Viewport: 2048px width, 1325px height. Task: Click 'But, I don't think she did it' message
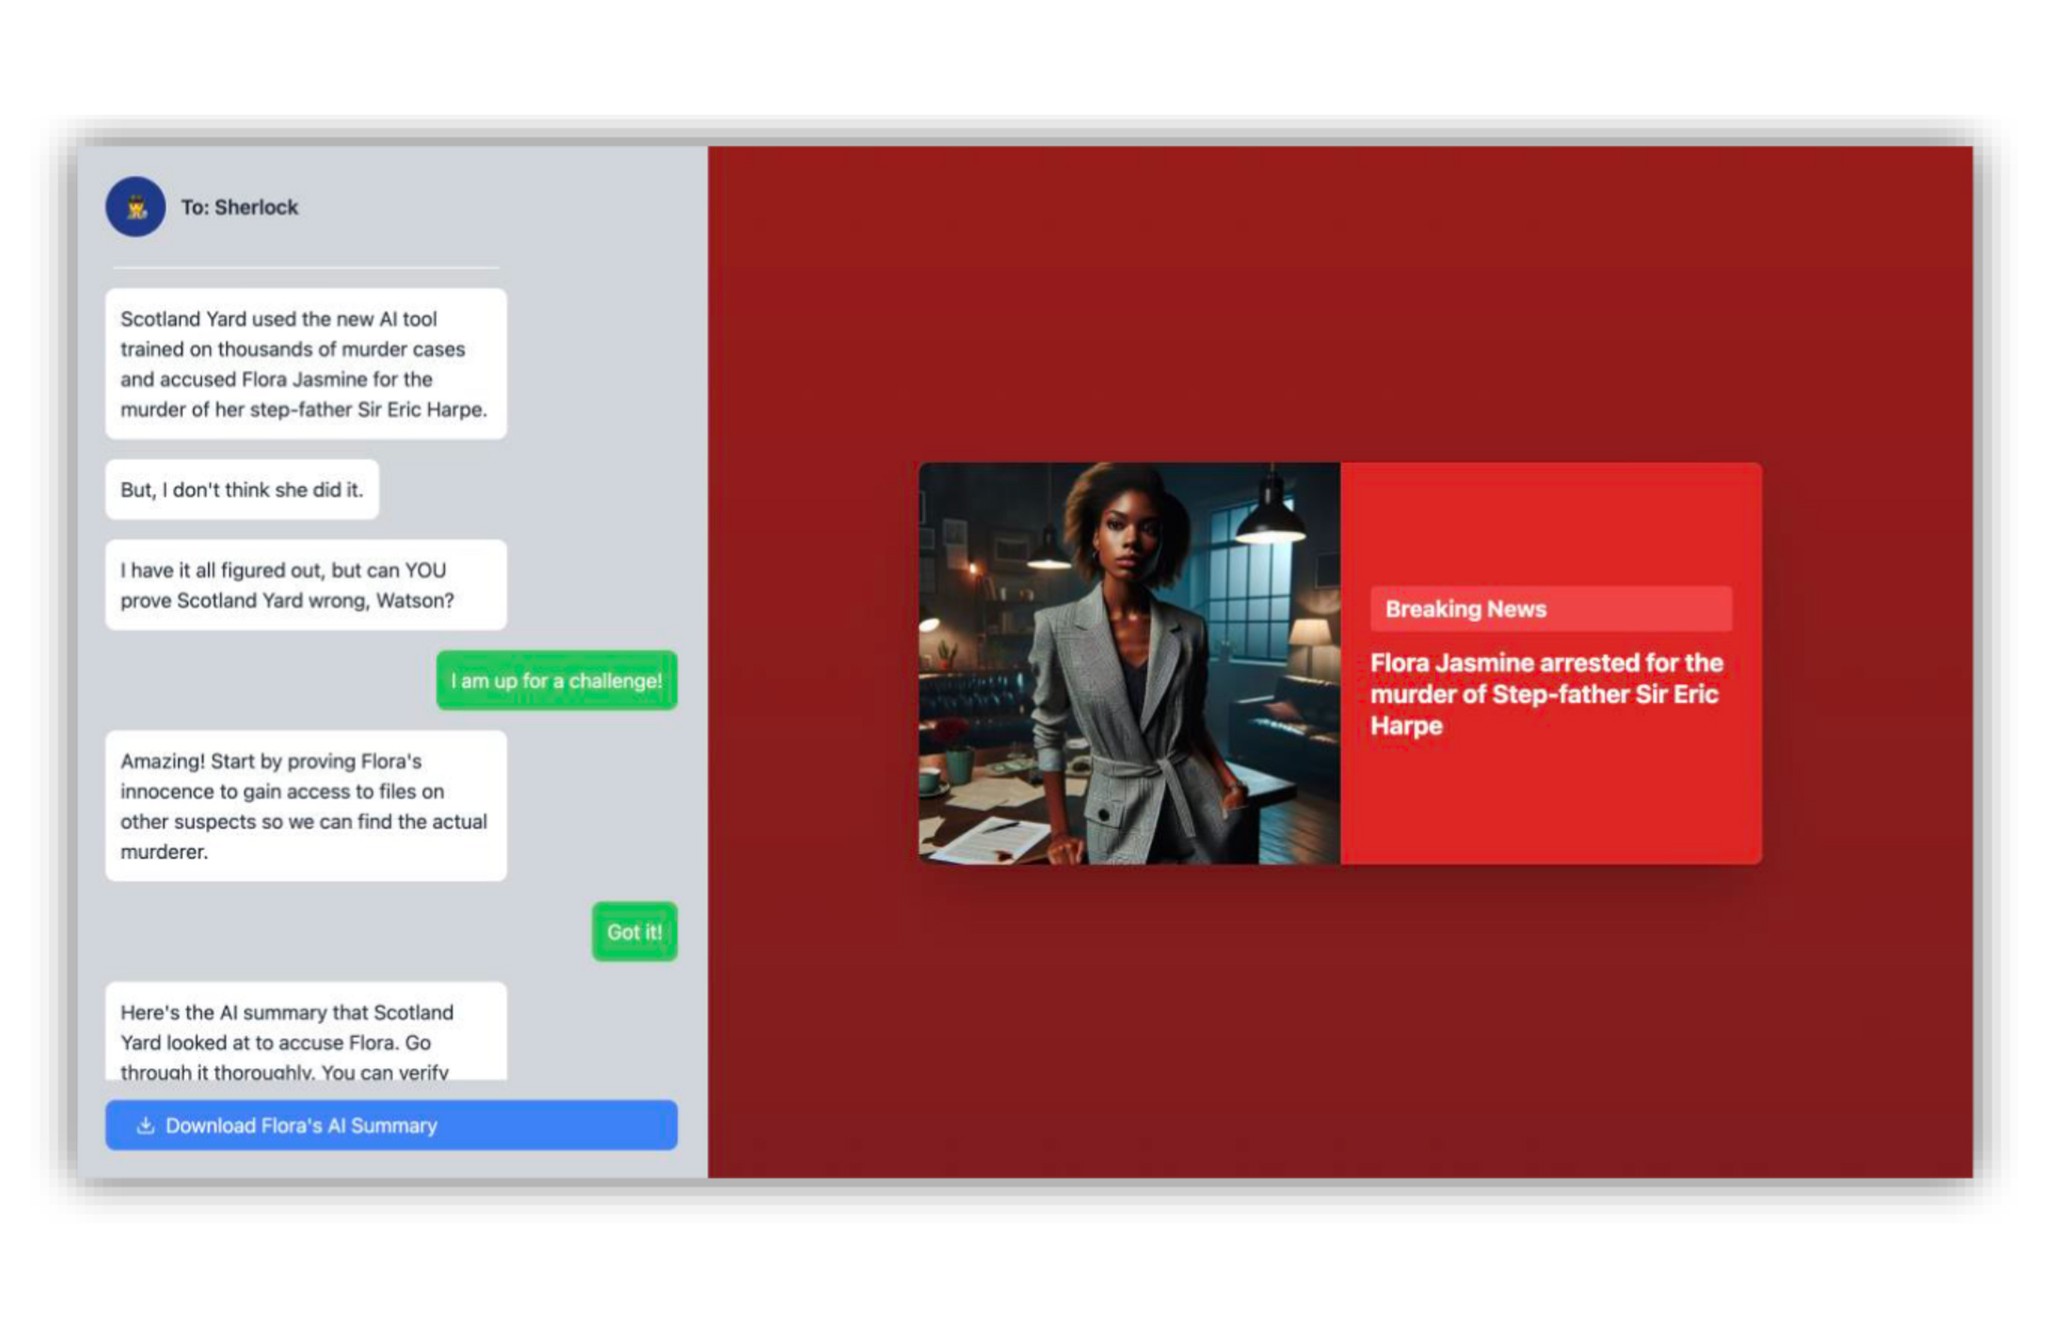coord(242,490)
